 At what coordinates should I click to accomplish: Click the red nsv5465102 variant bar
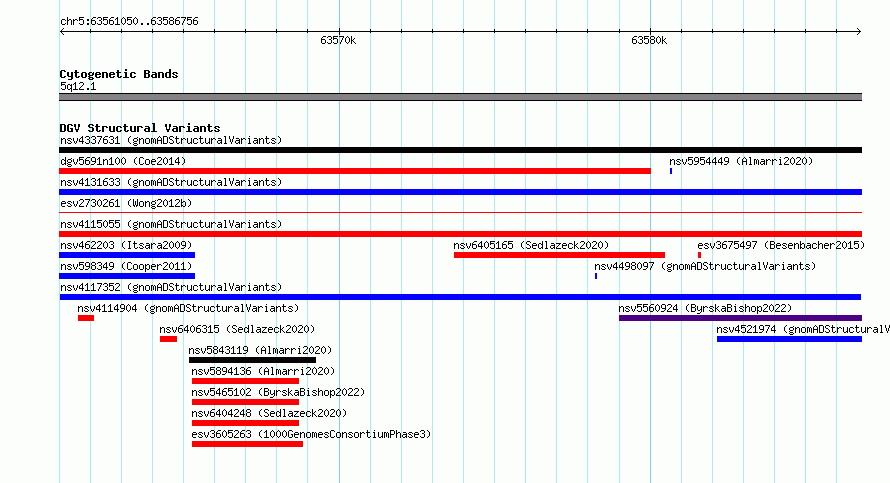click(245, 402)
